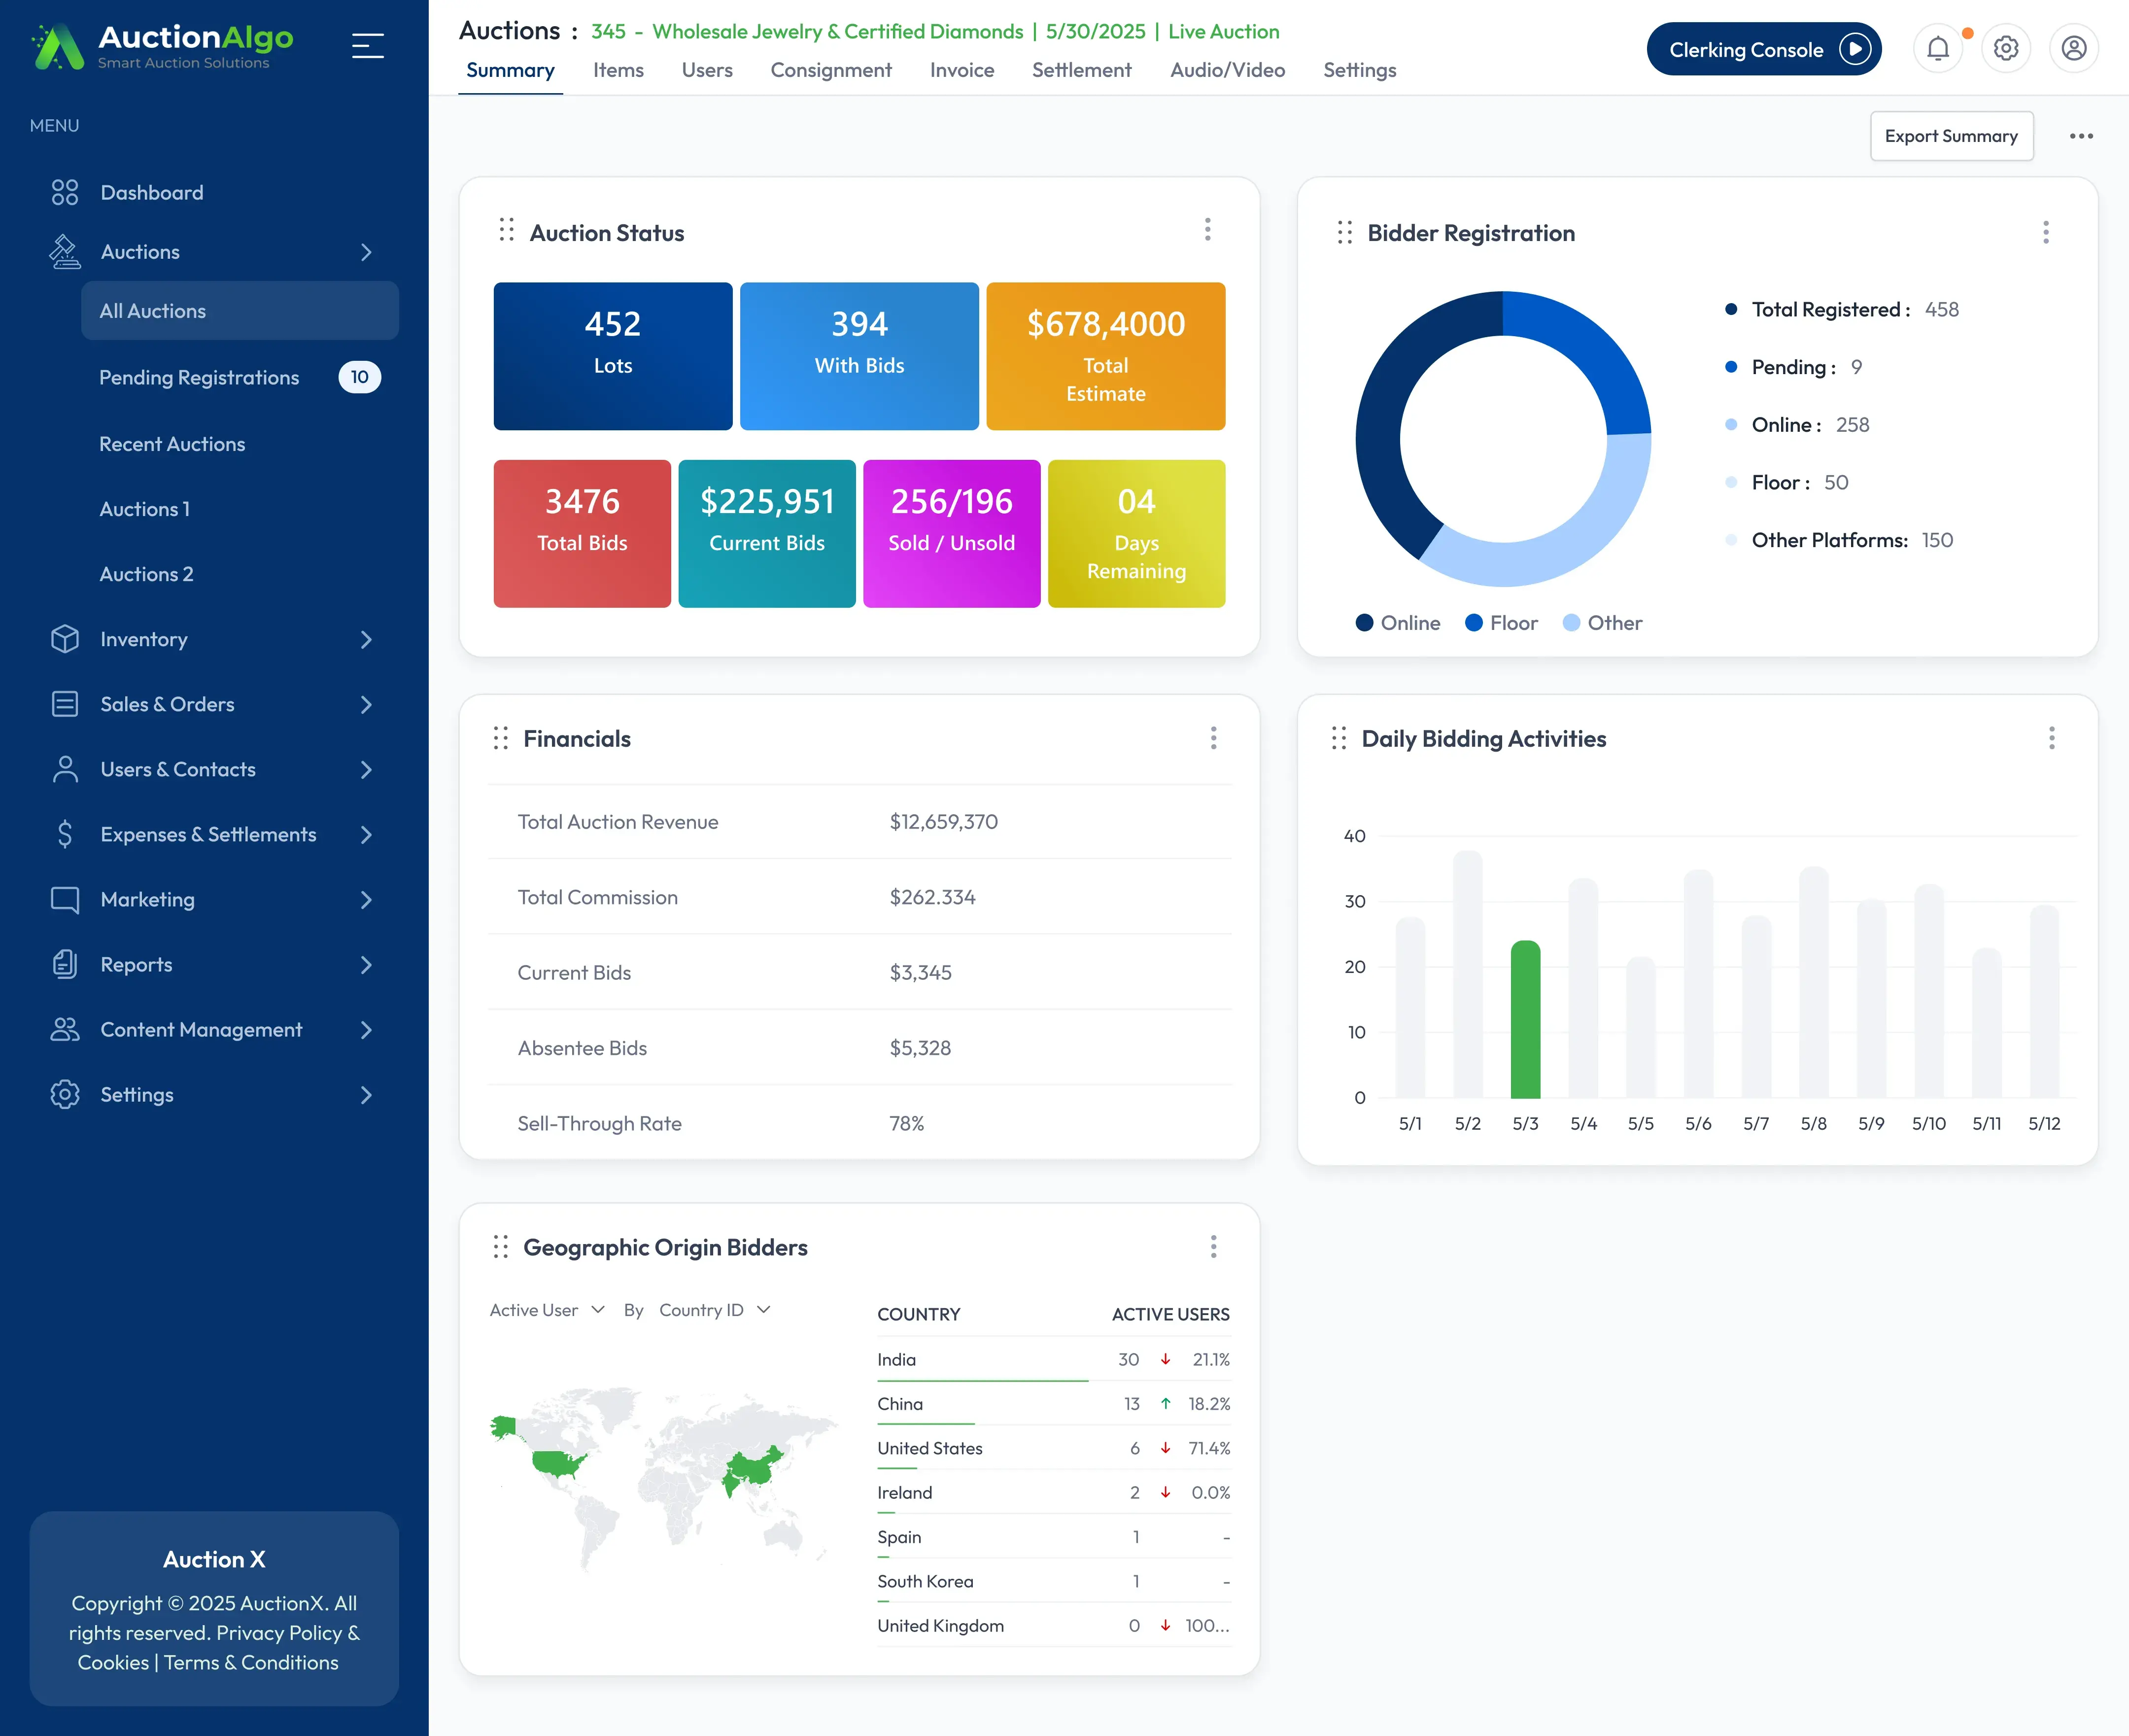Select the Dashboard icon in the sidebar

65,192
